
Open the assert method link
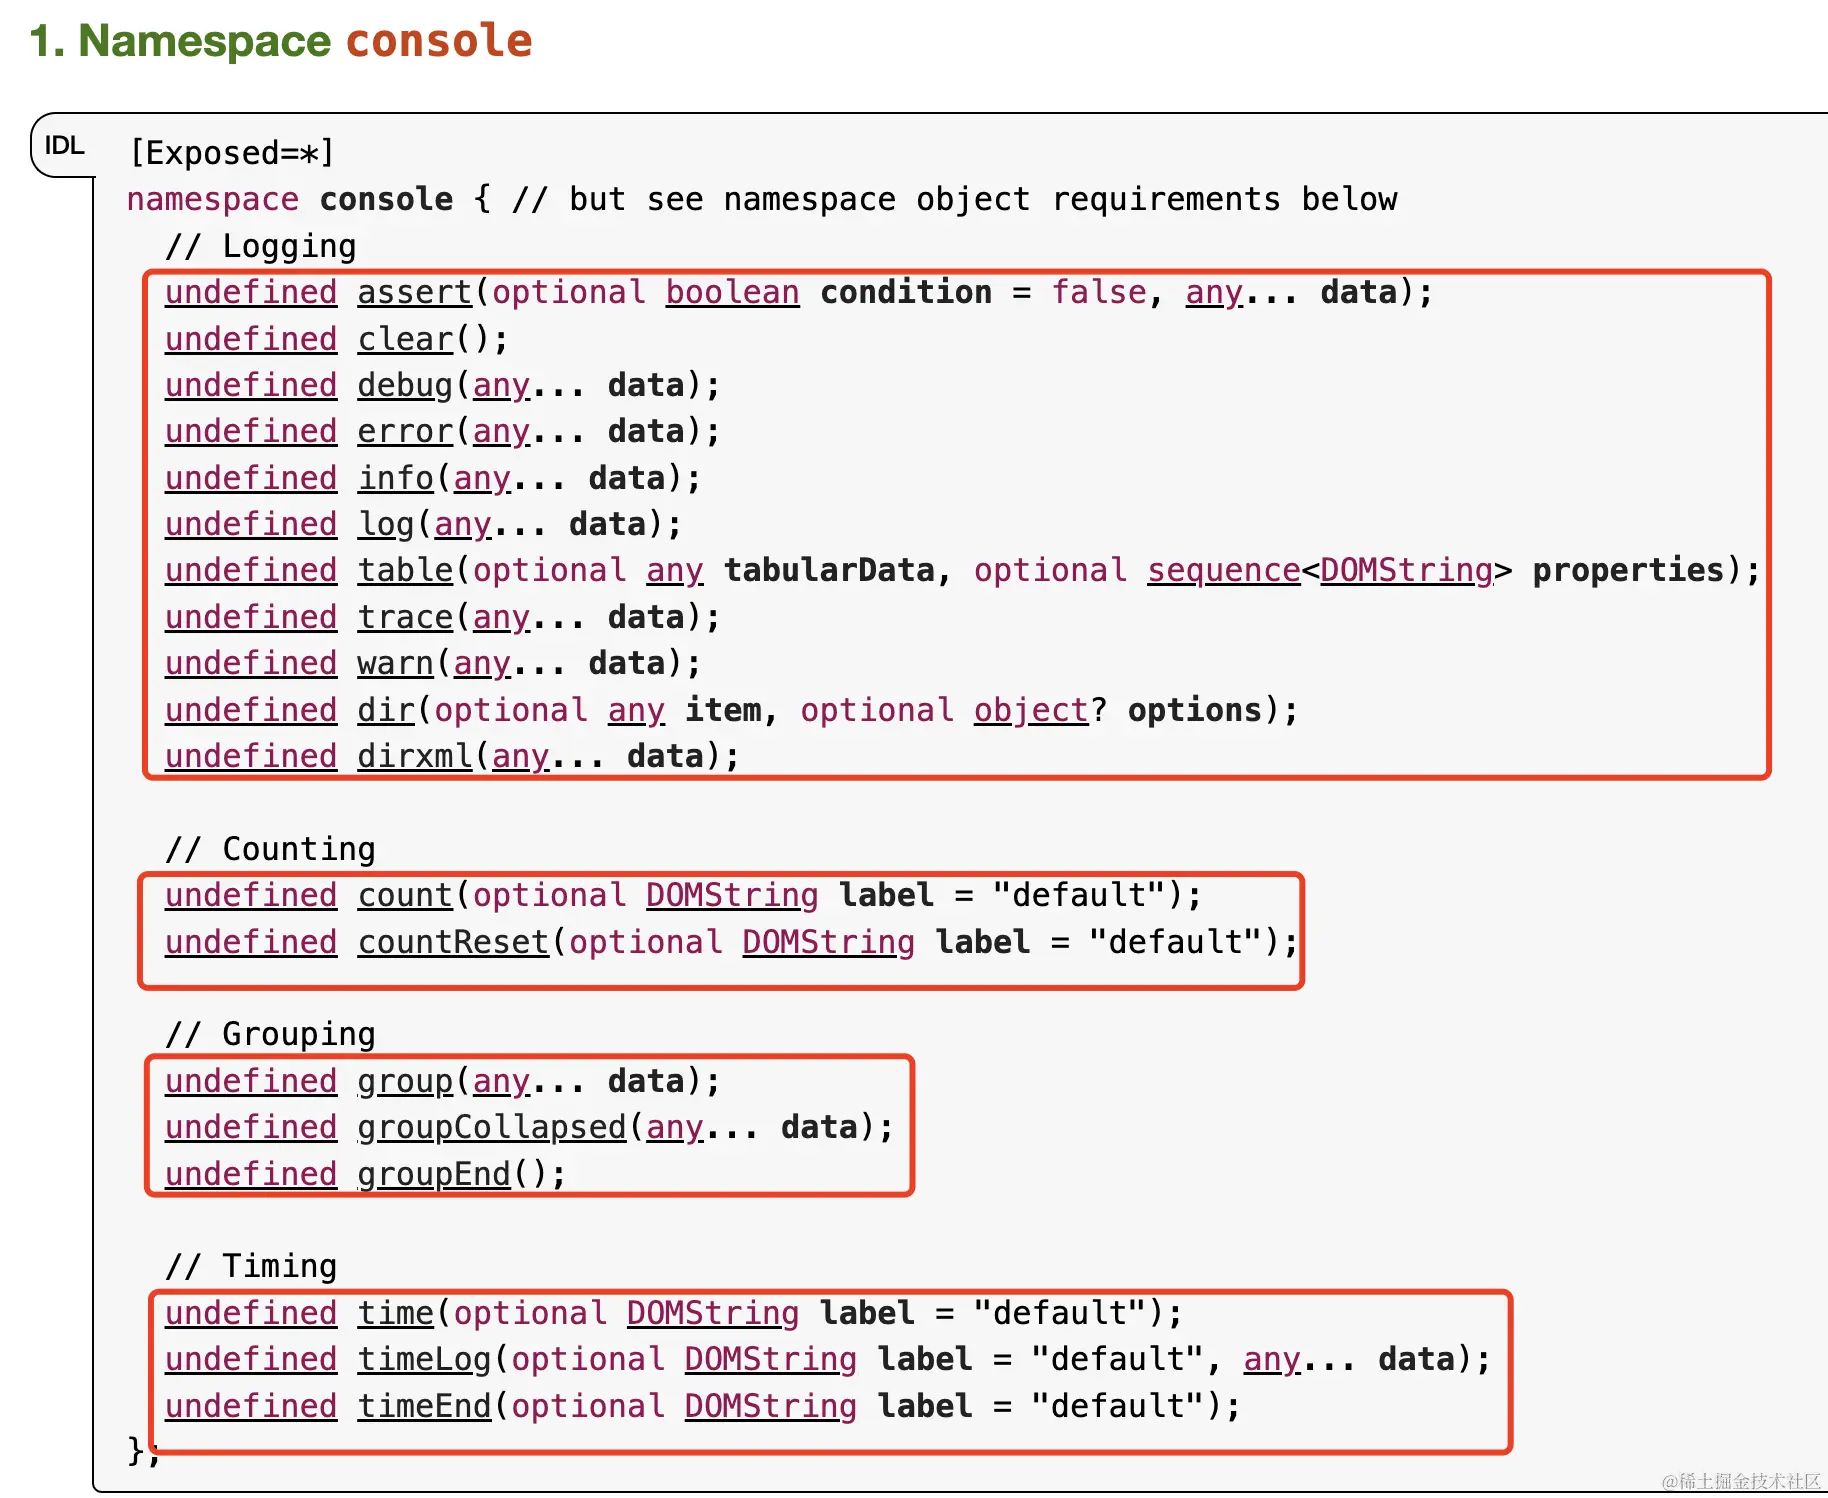pos(414,292)
